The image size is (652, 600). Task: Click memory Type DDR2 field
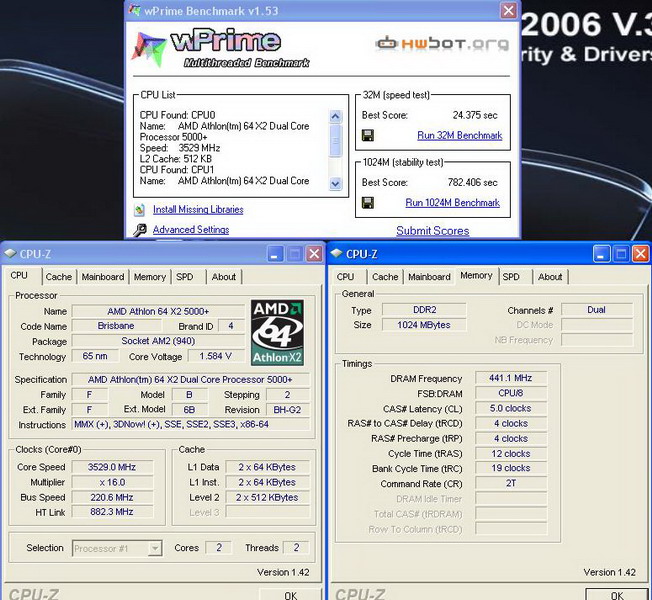(424, 310)
